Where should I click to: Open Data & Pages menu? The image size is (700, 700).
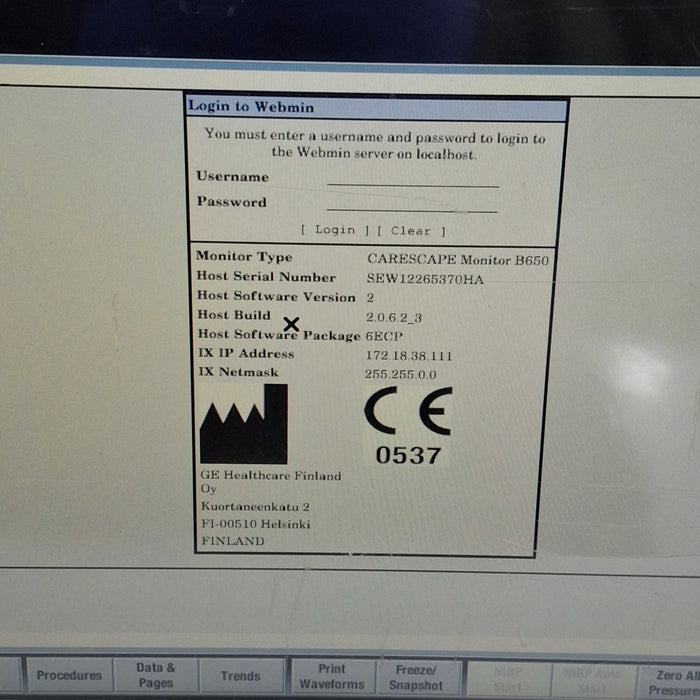(155, 675)
